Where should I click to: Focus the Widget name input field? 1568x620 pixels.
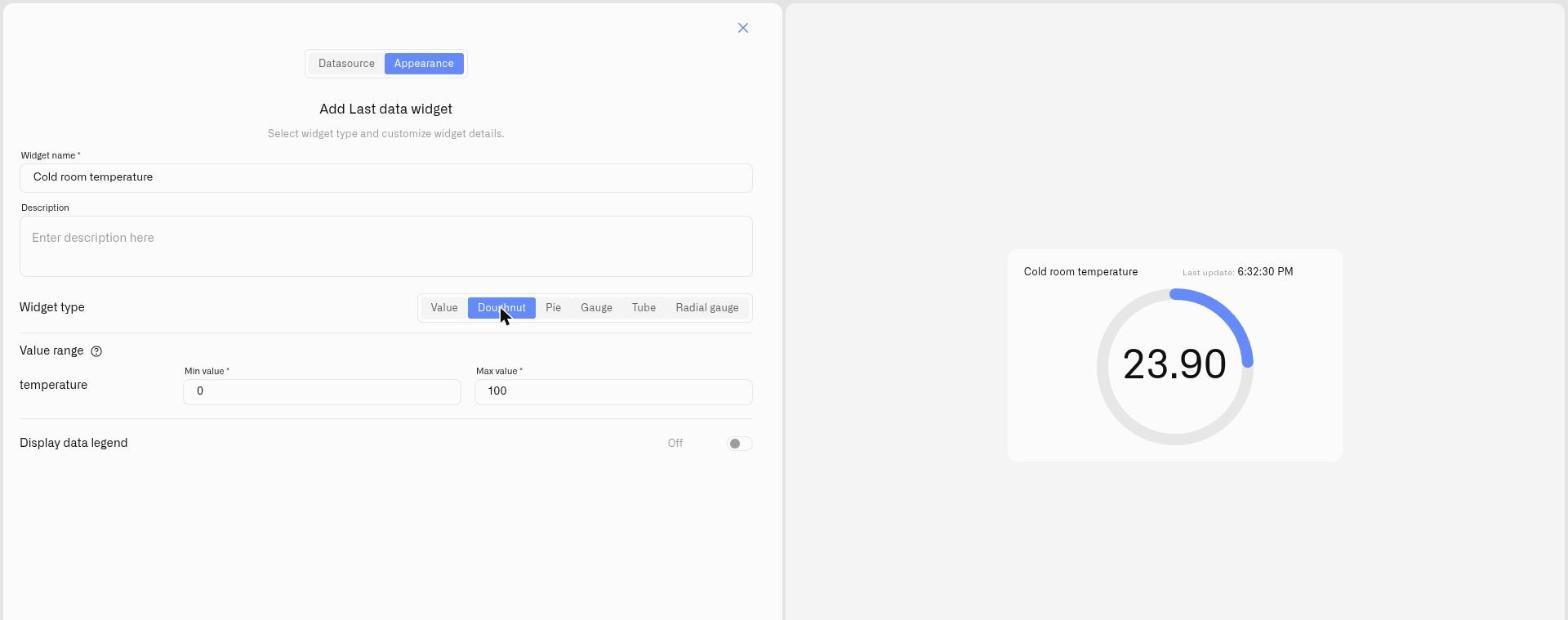(x=386, y=178)
